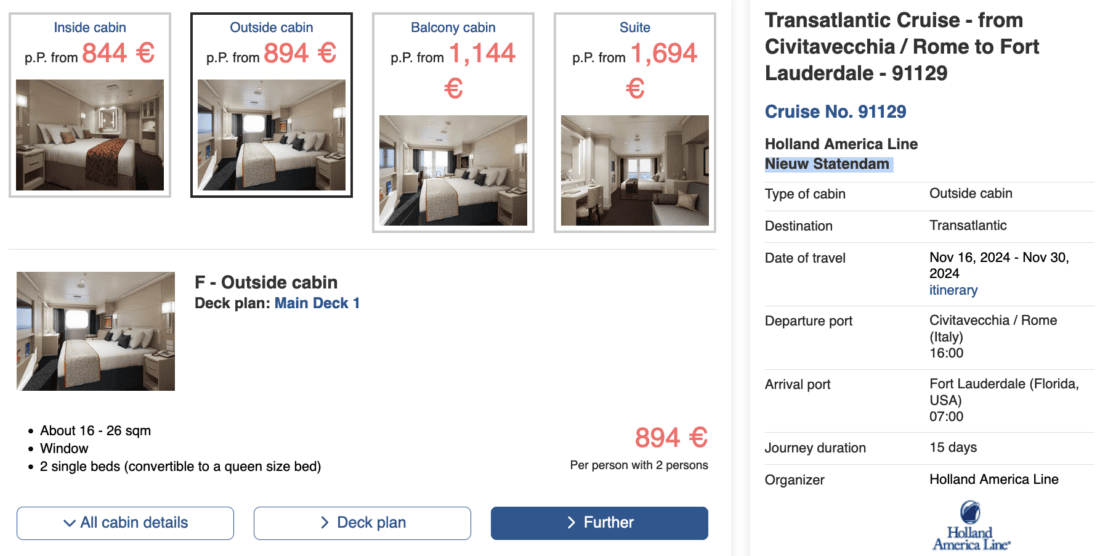Click the Holland America Line logo
1100x556 pixels.
[x=970, y=525]
